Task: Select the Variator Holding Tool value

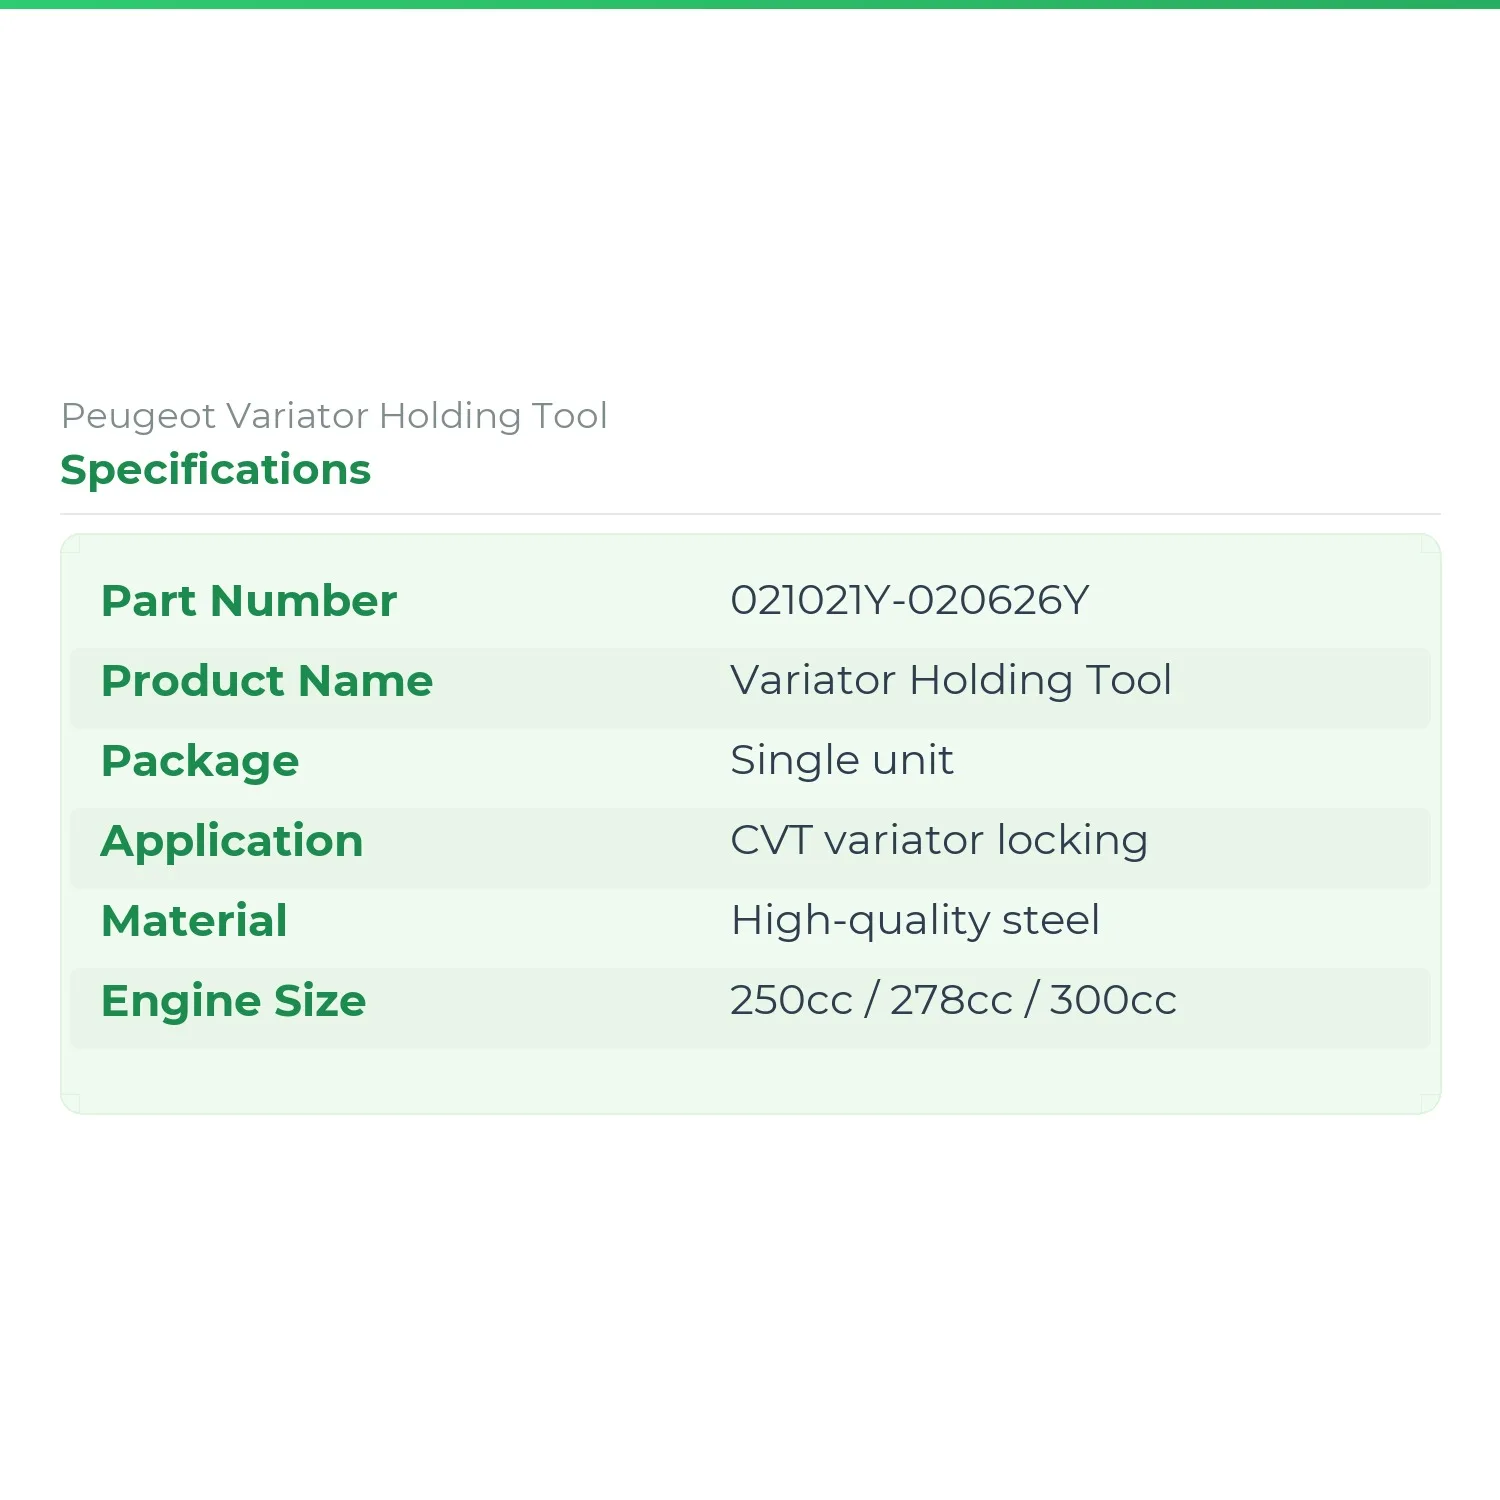Action: pos(951,681)
